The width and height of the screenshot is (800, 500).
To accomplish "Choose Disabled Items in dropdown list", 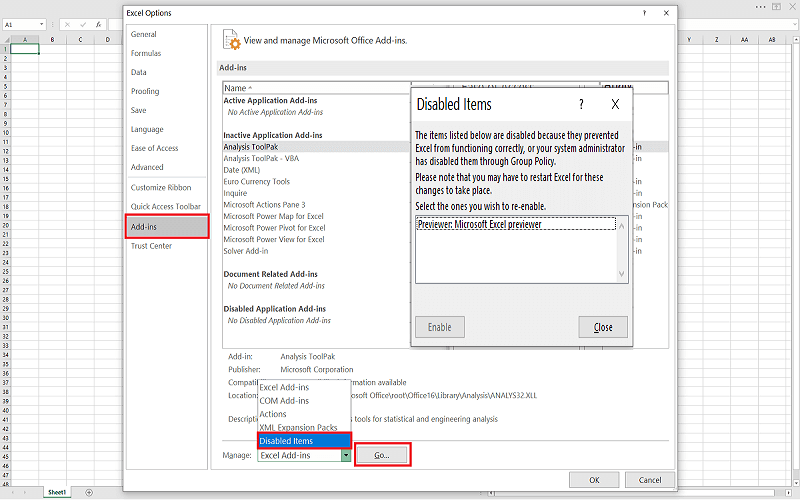I will click(304, 441).
